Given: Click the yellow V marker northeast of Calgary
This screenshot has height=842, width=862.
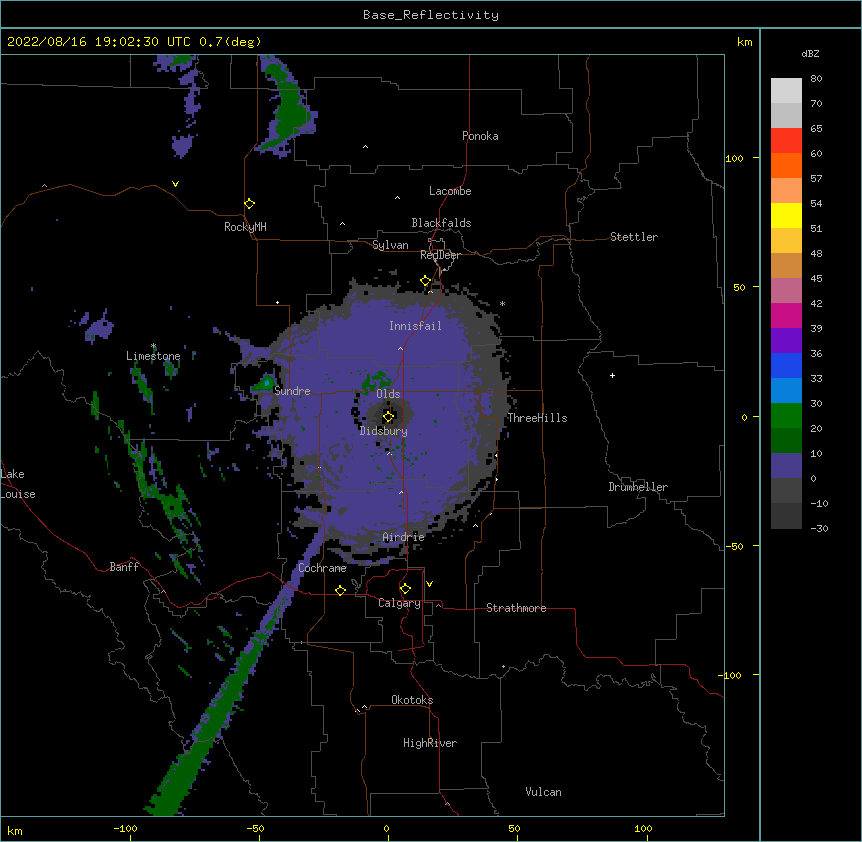Looking at the screenshot, I should tap(429, 584).
